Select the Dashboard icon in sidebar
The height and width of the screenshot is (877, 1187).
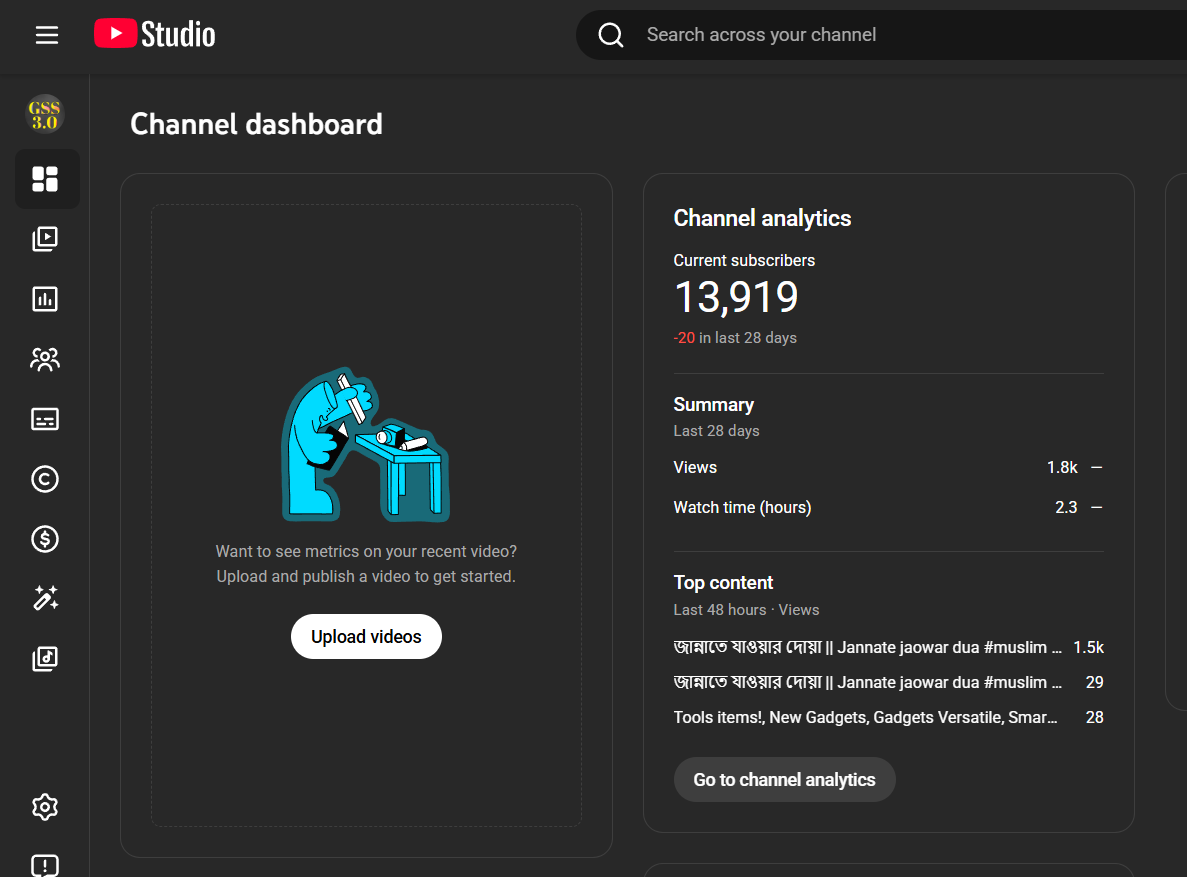[46, 179]
